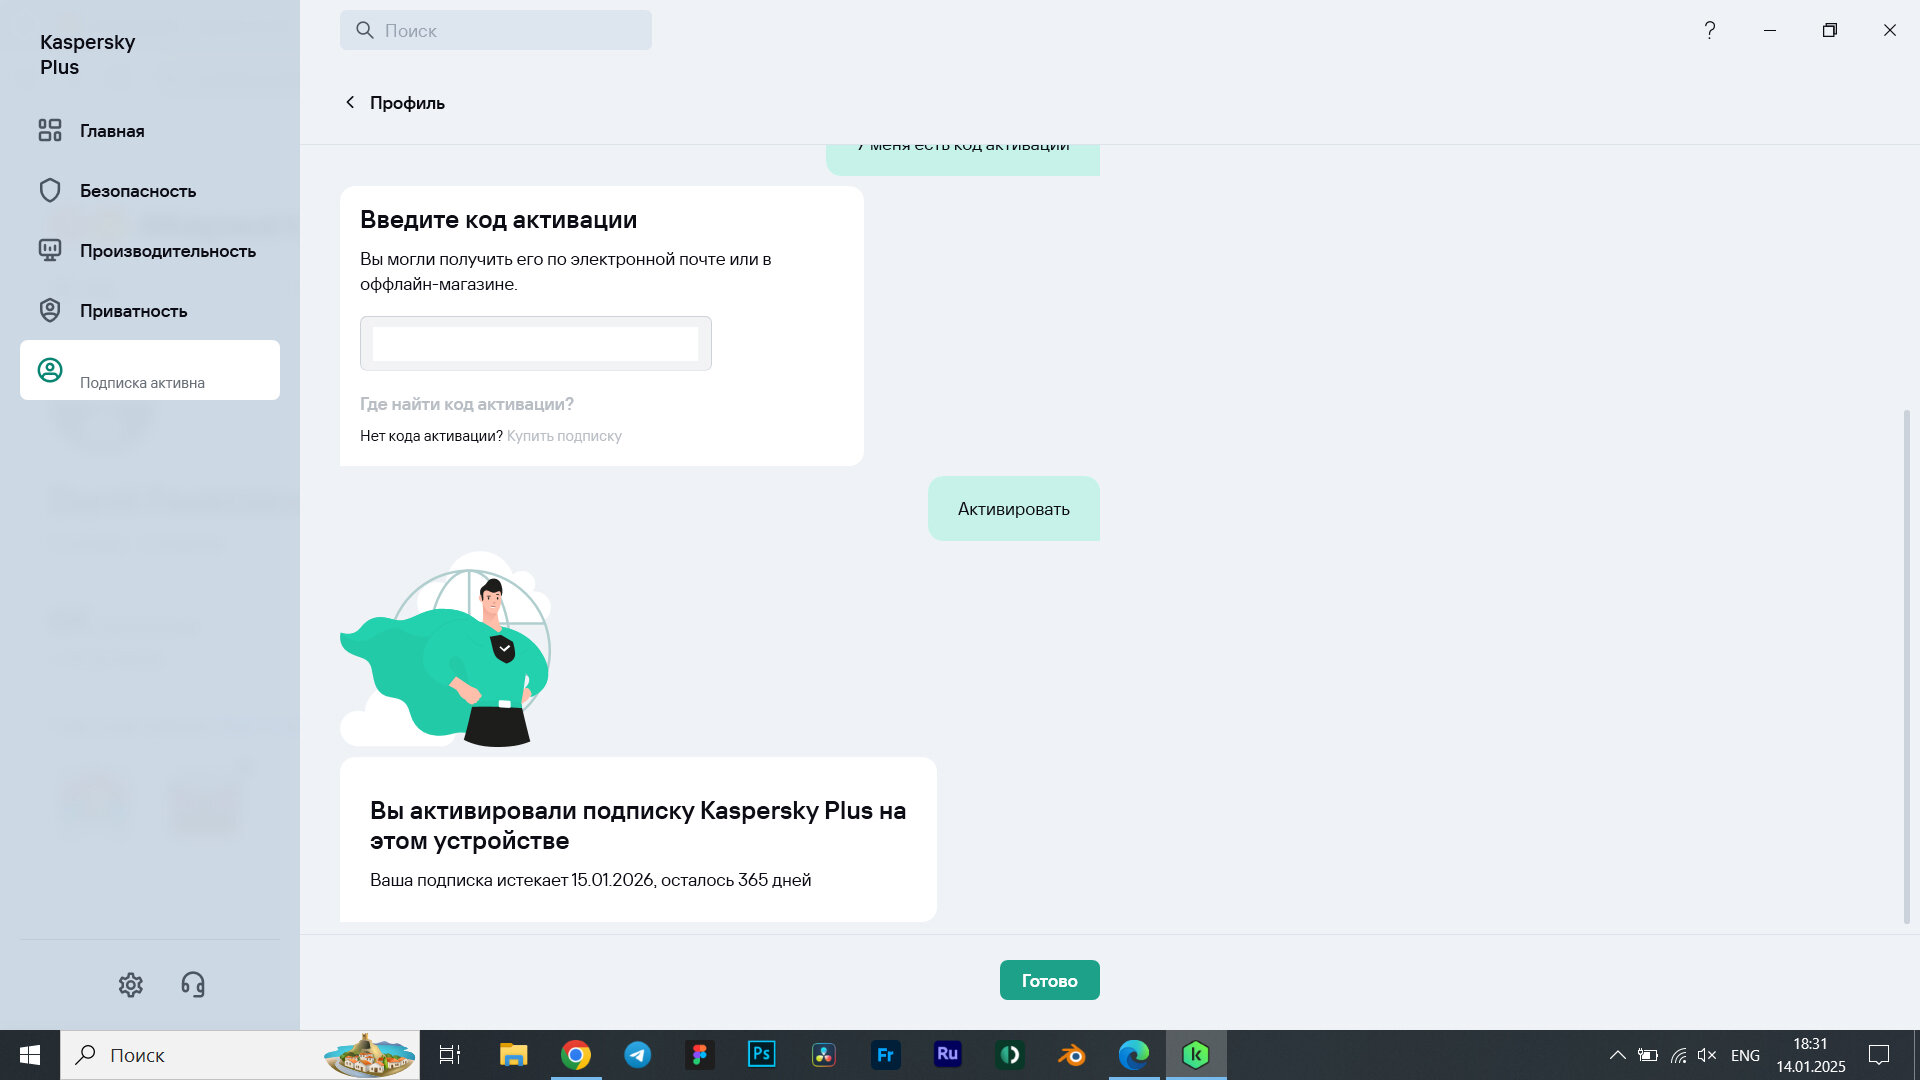Image resolution: width=1920 pixels, height=1080 pixels.
Task: Click the muted volume tray icon
Action: (1707, 1055)
